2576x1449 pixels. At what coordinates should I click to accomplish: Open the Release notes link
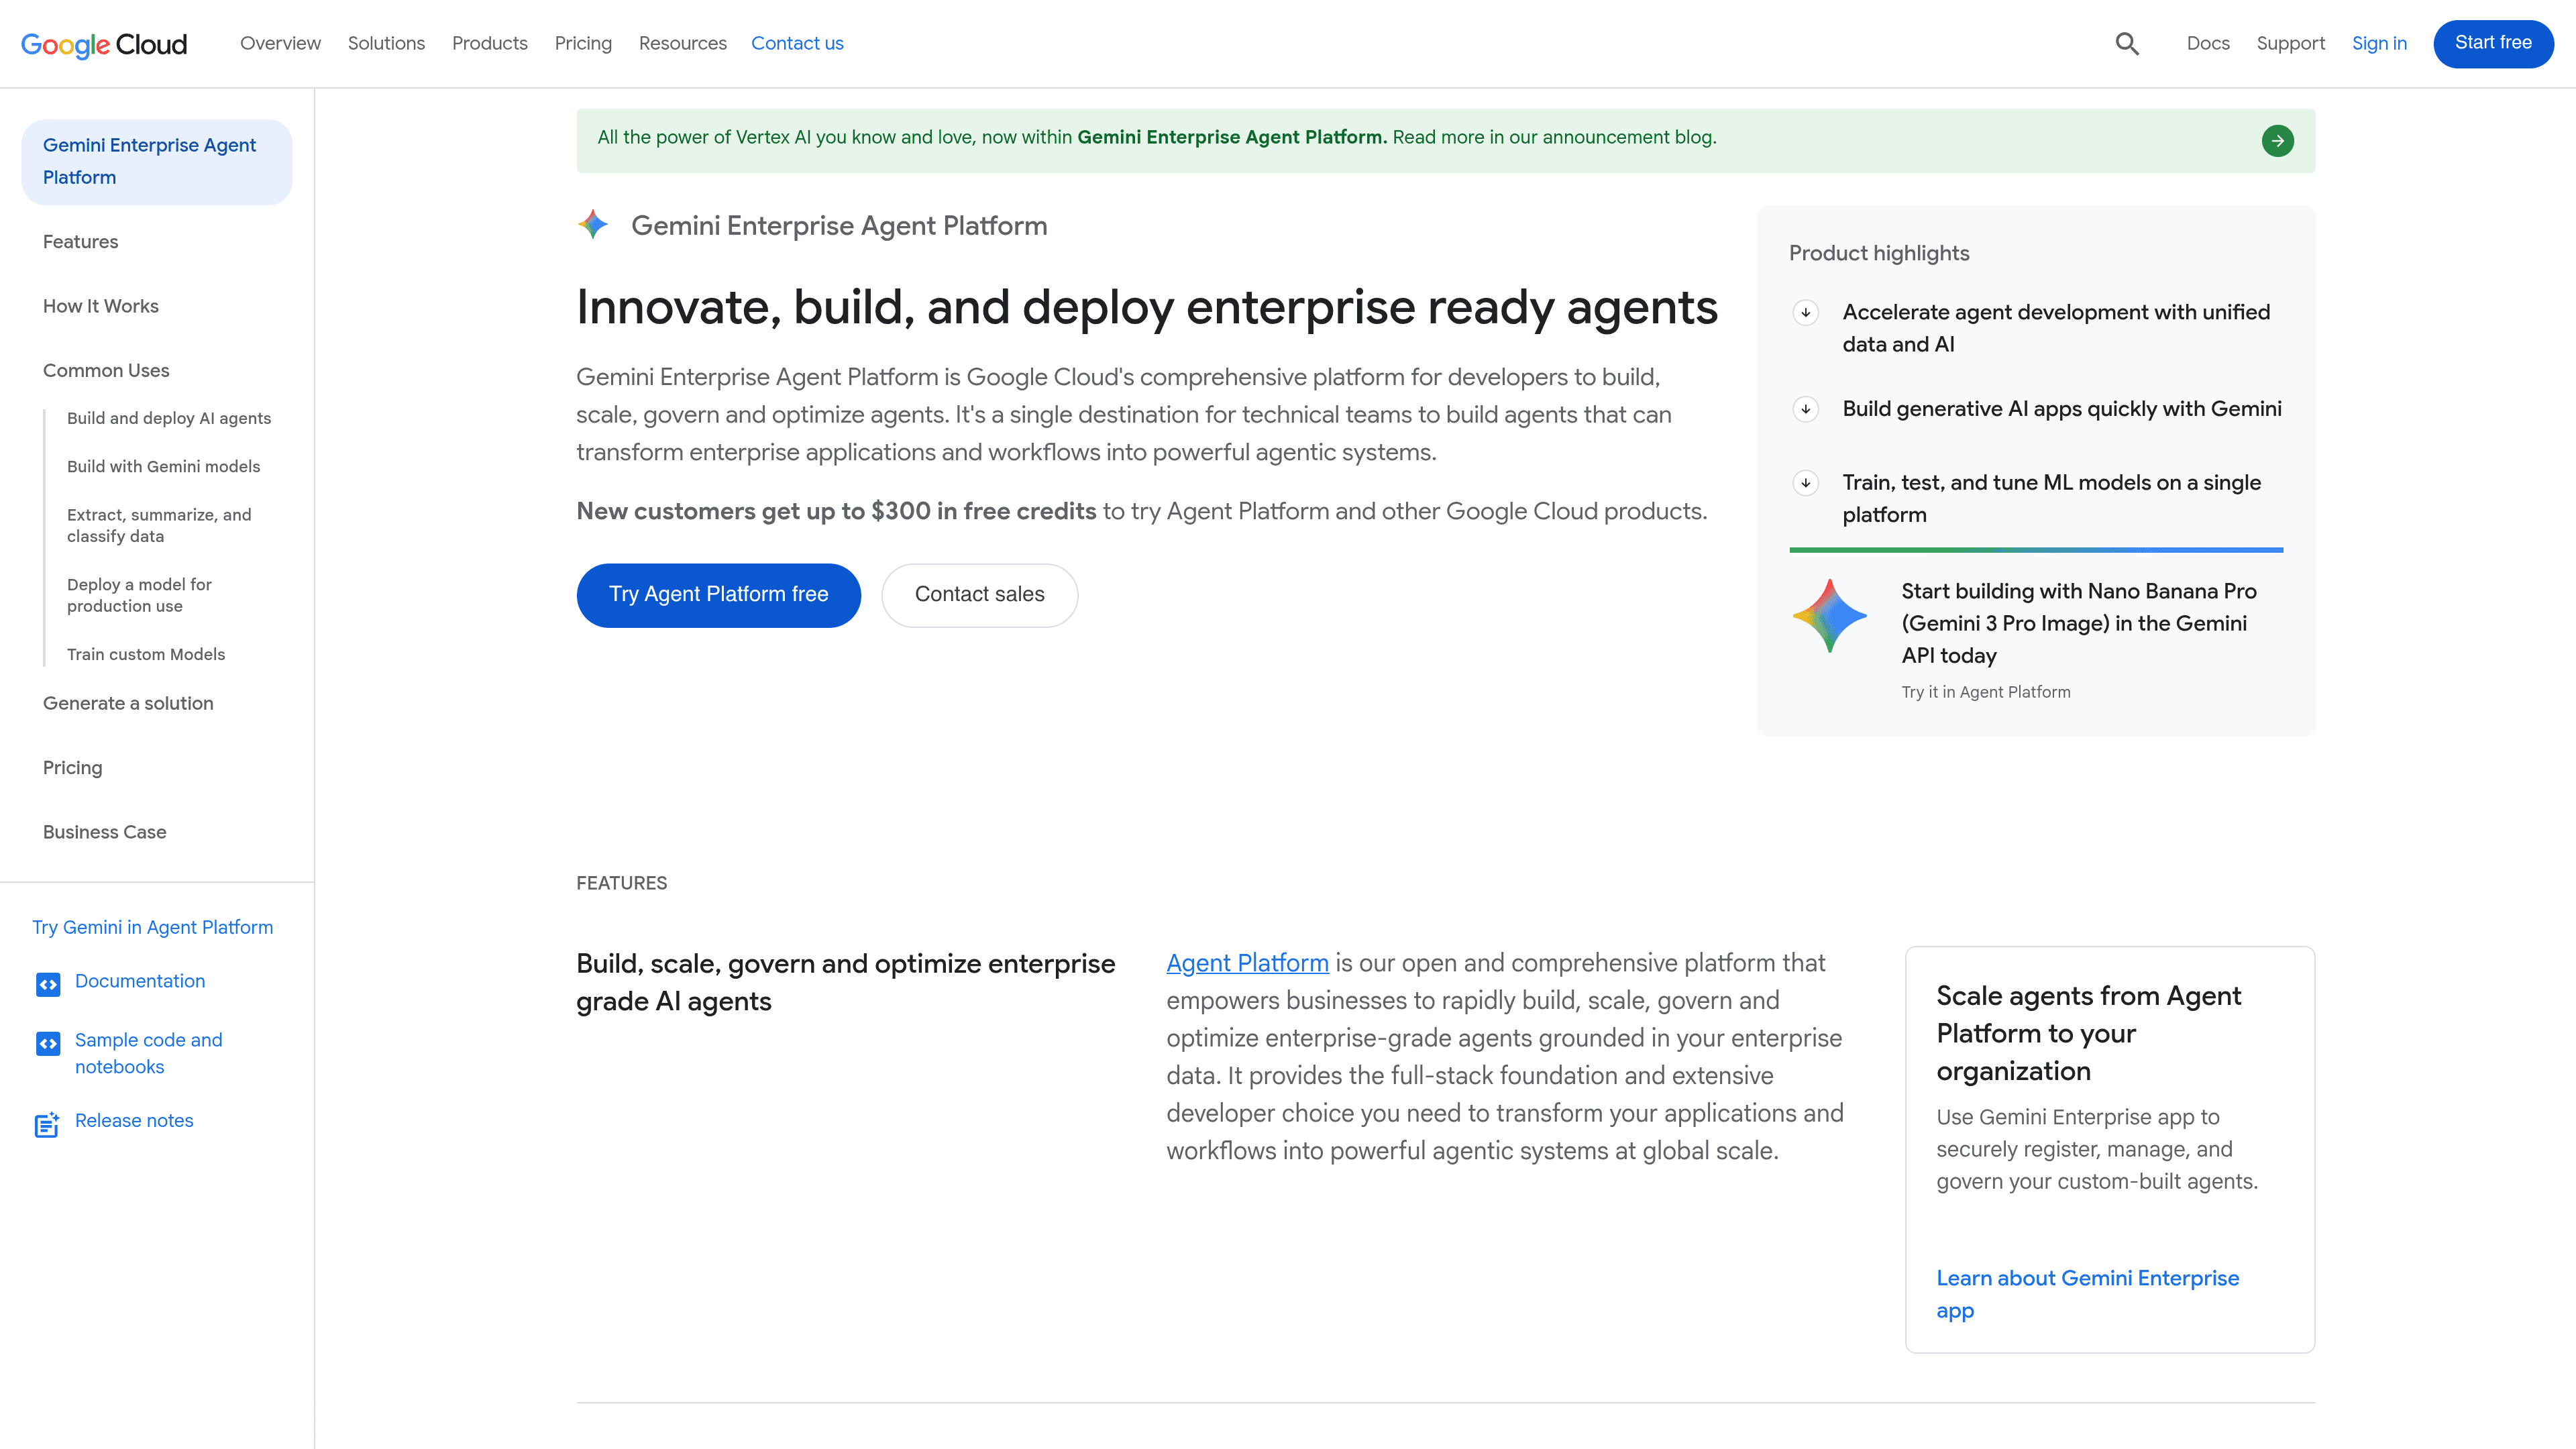tap(134, 1121)
